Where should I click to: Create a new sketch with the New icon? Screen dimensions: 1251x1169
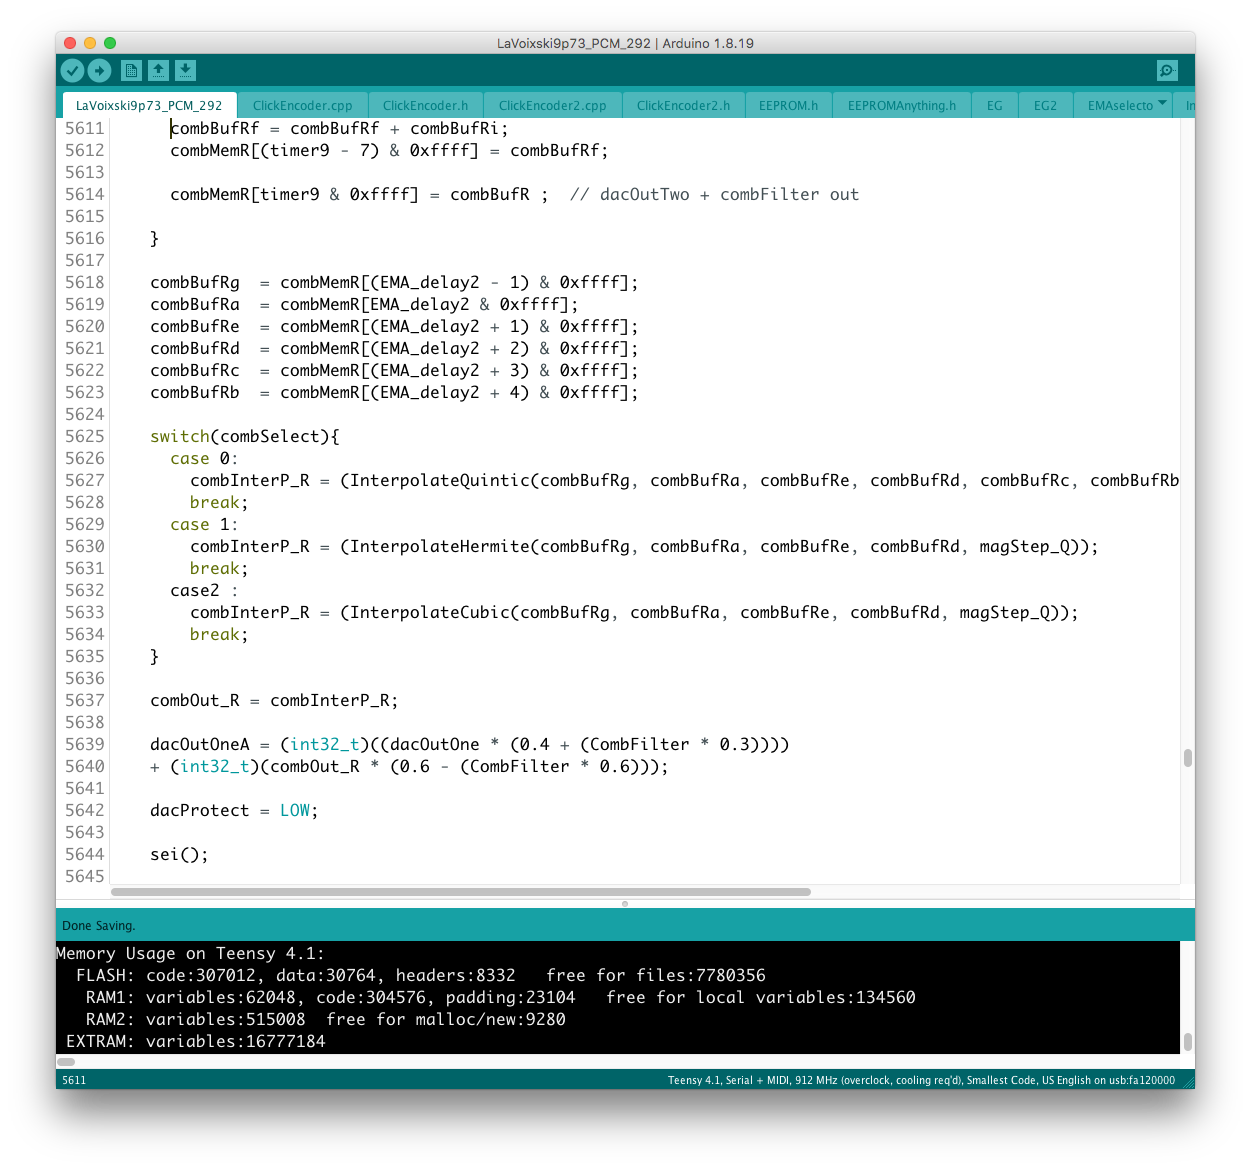click(131, 70)
